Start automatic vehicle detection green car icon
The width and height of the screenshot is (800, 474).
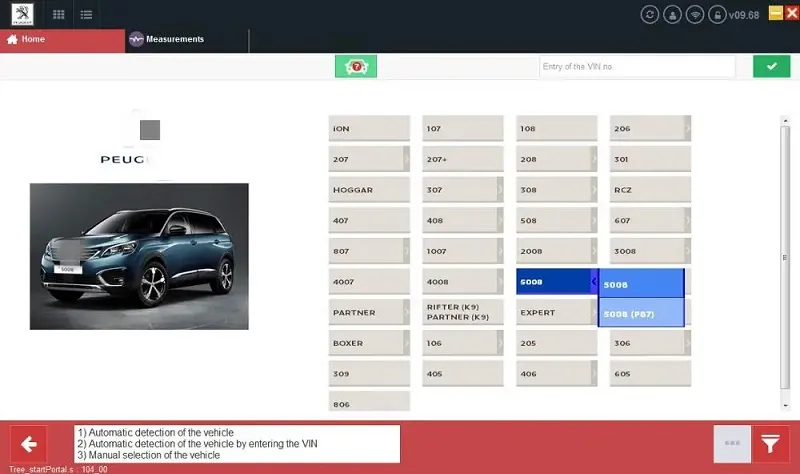pyautogui.click(x=356, y=66)
